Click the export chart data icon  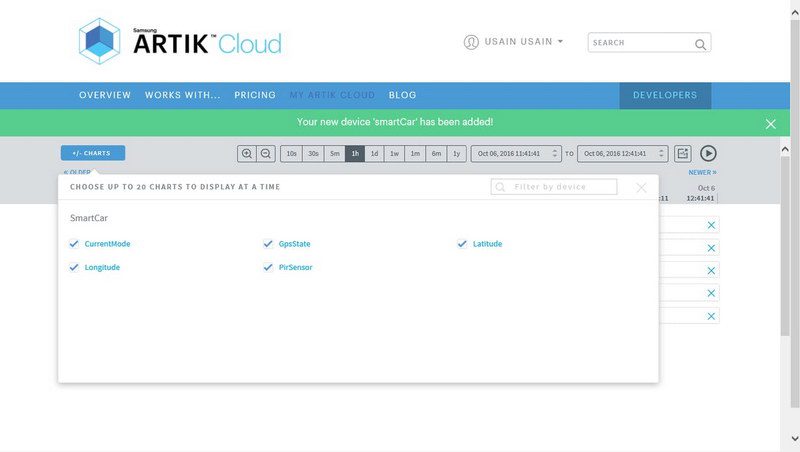683,154
